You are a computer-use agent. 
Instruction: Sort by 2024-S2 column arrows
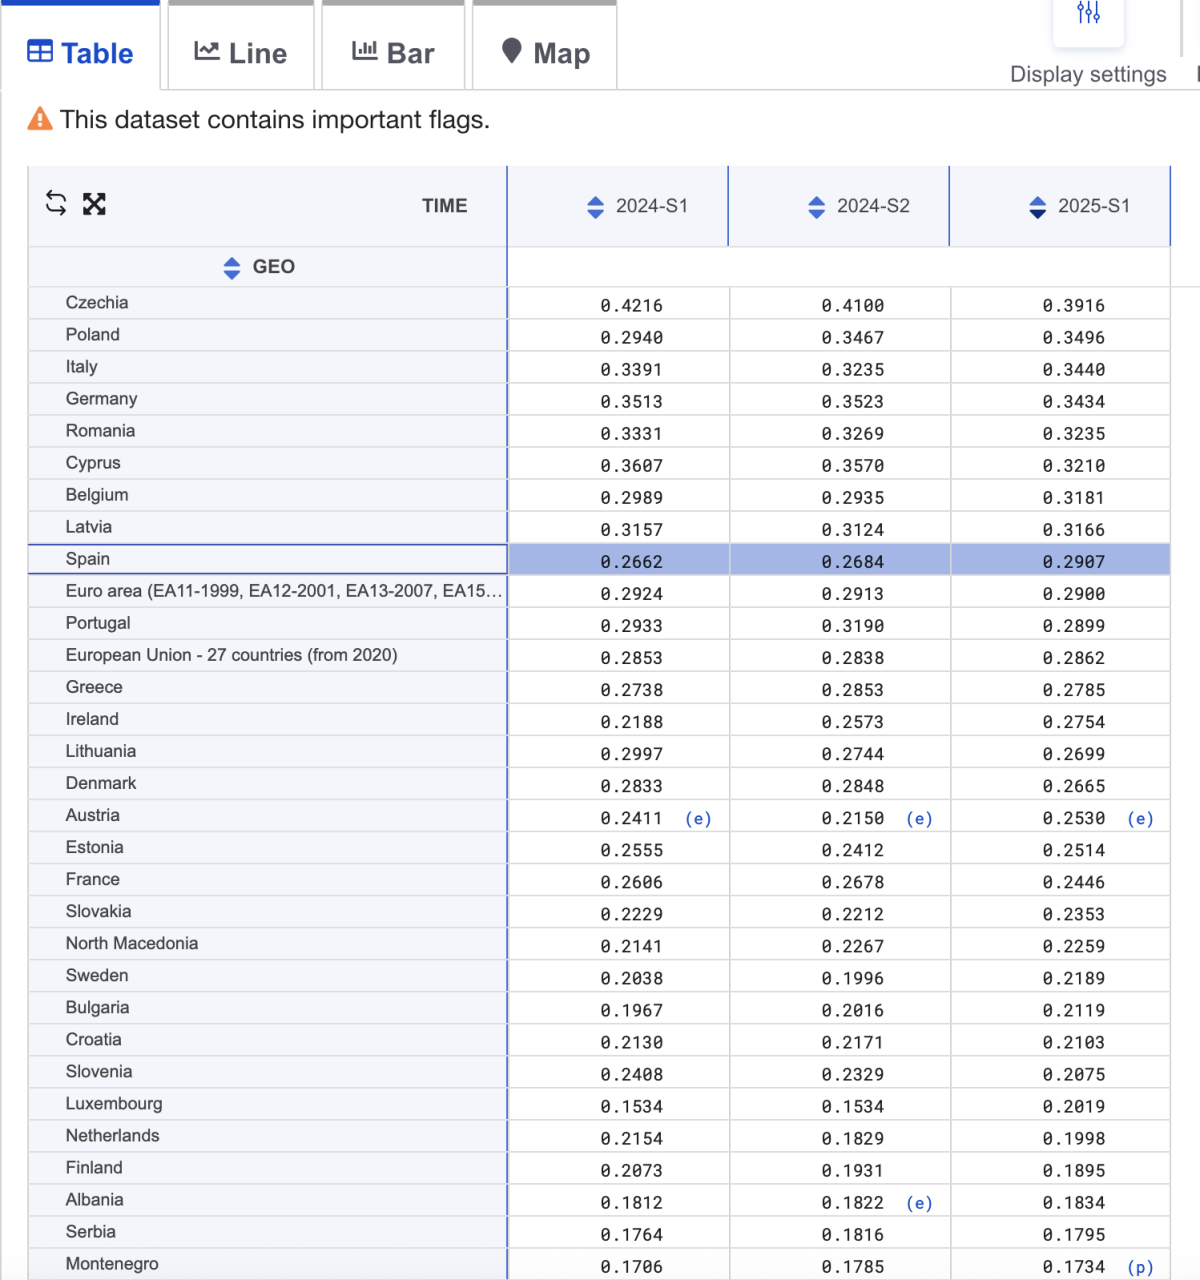pos(817,207)
